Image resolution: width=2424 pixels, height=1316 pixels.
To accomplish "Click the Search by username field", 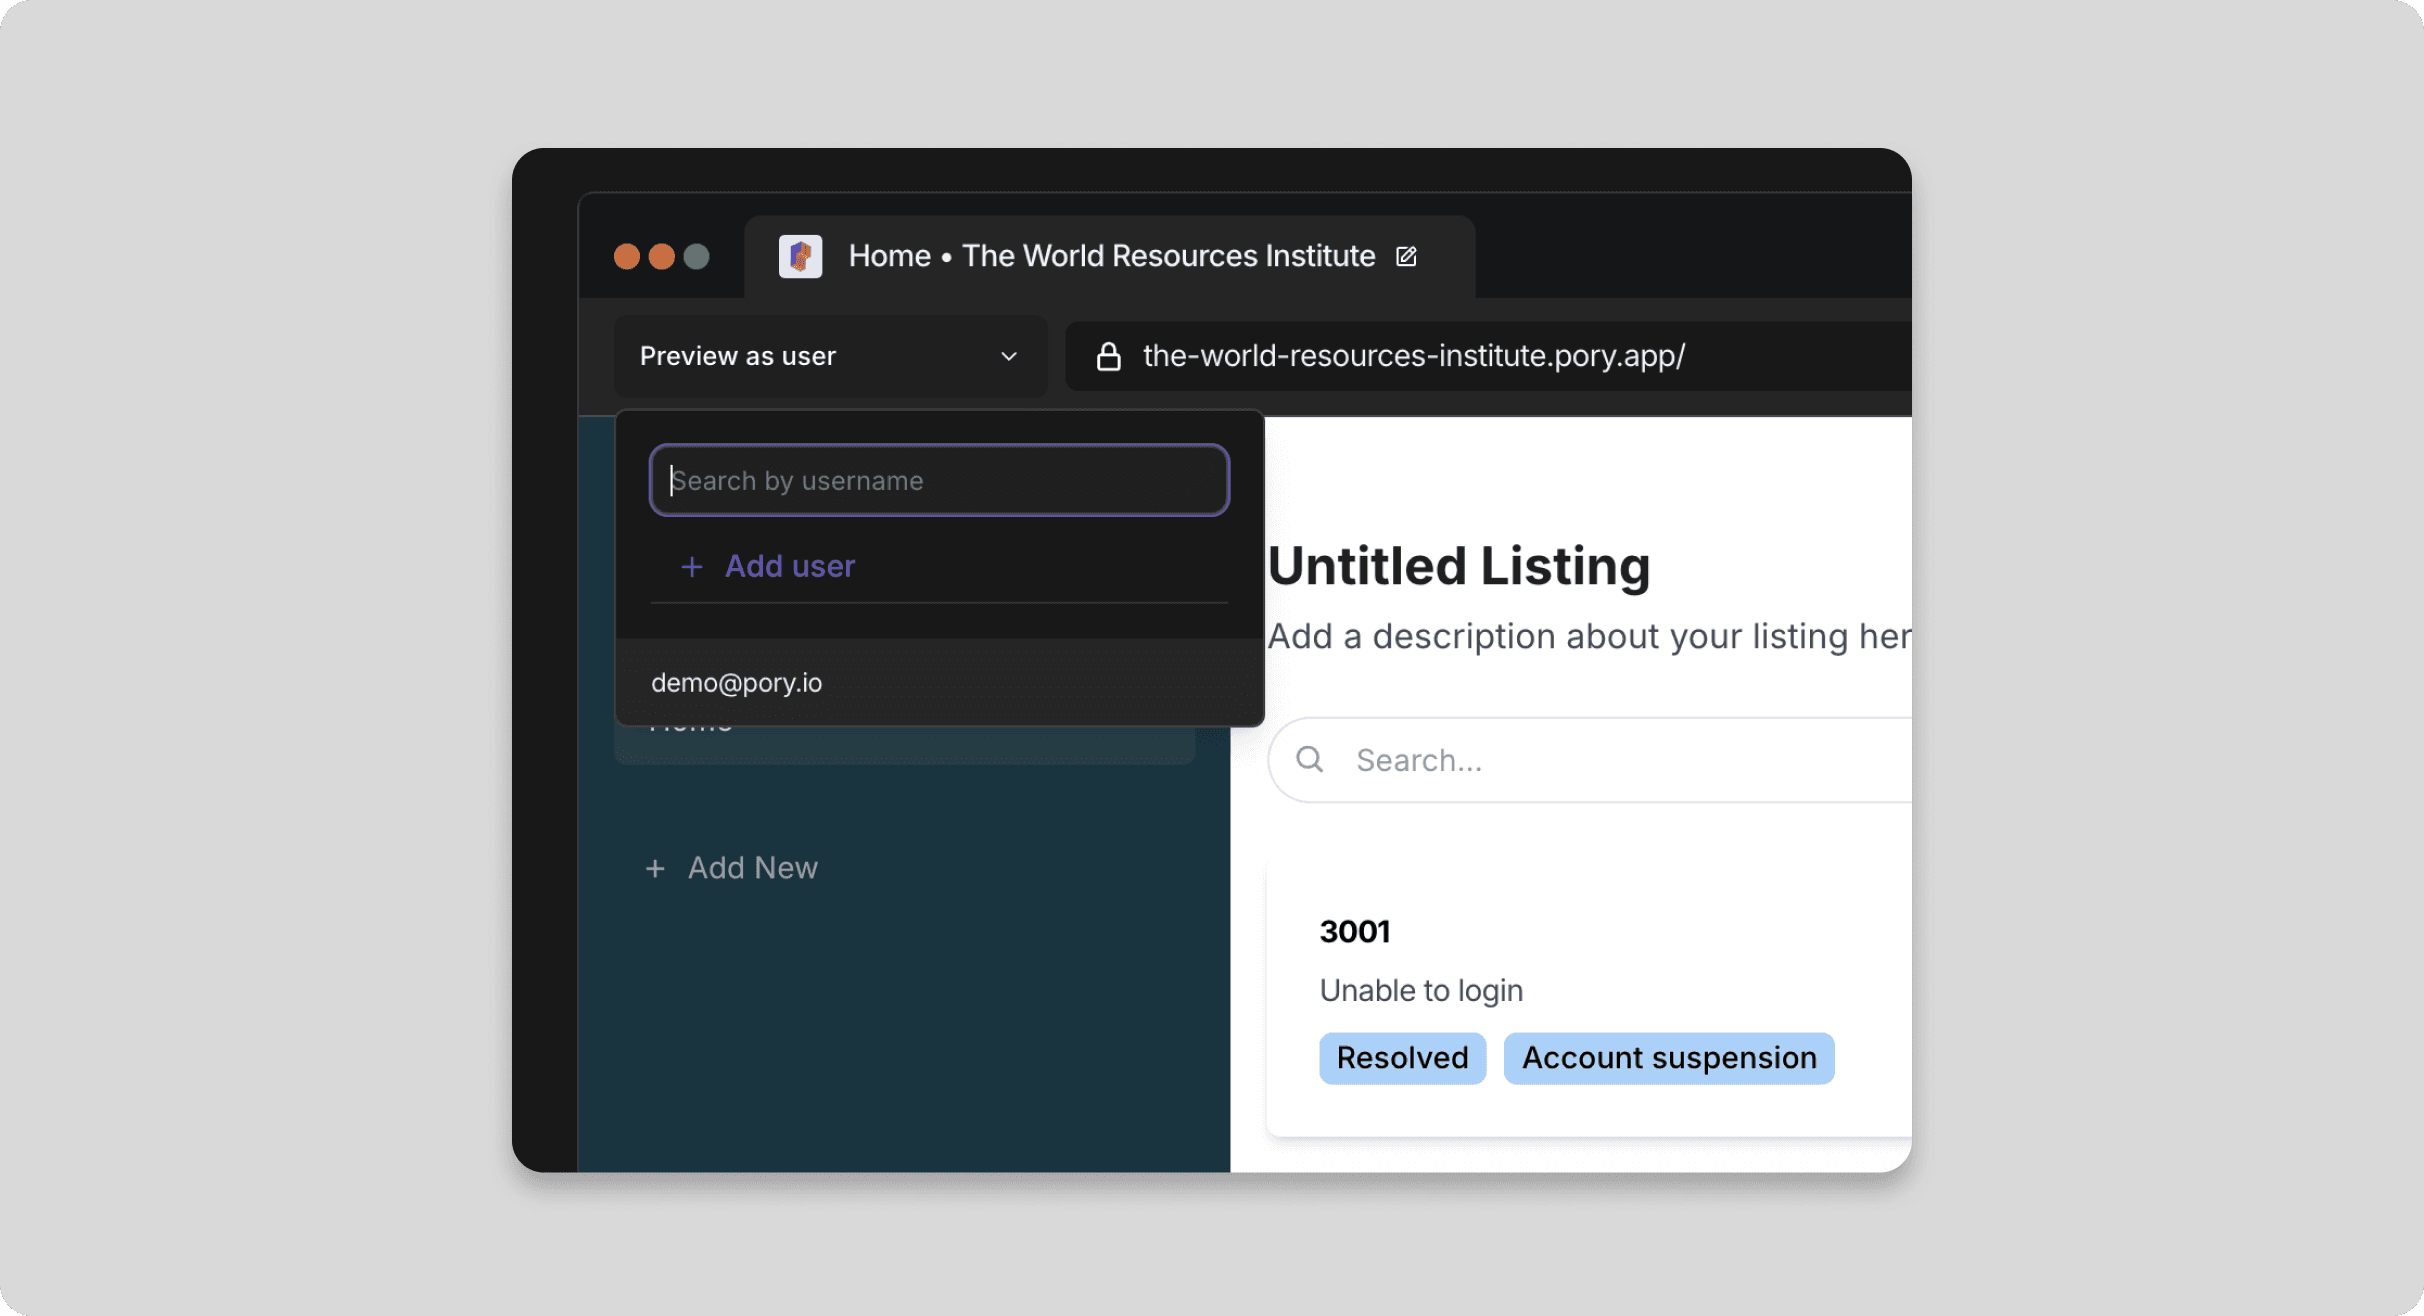I will 939,481.
